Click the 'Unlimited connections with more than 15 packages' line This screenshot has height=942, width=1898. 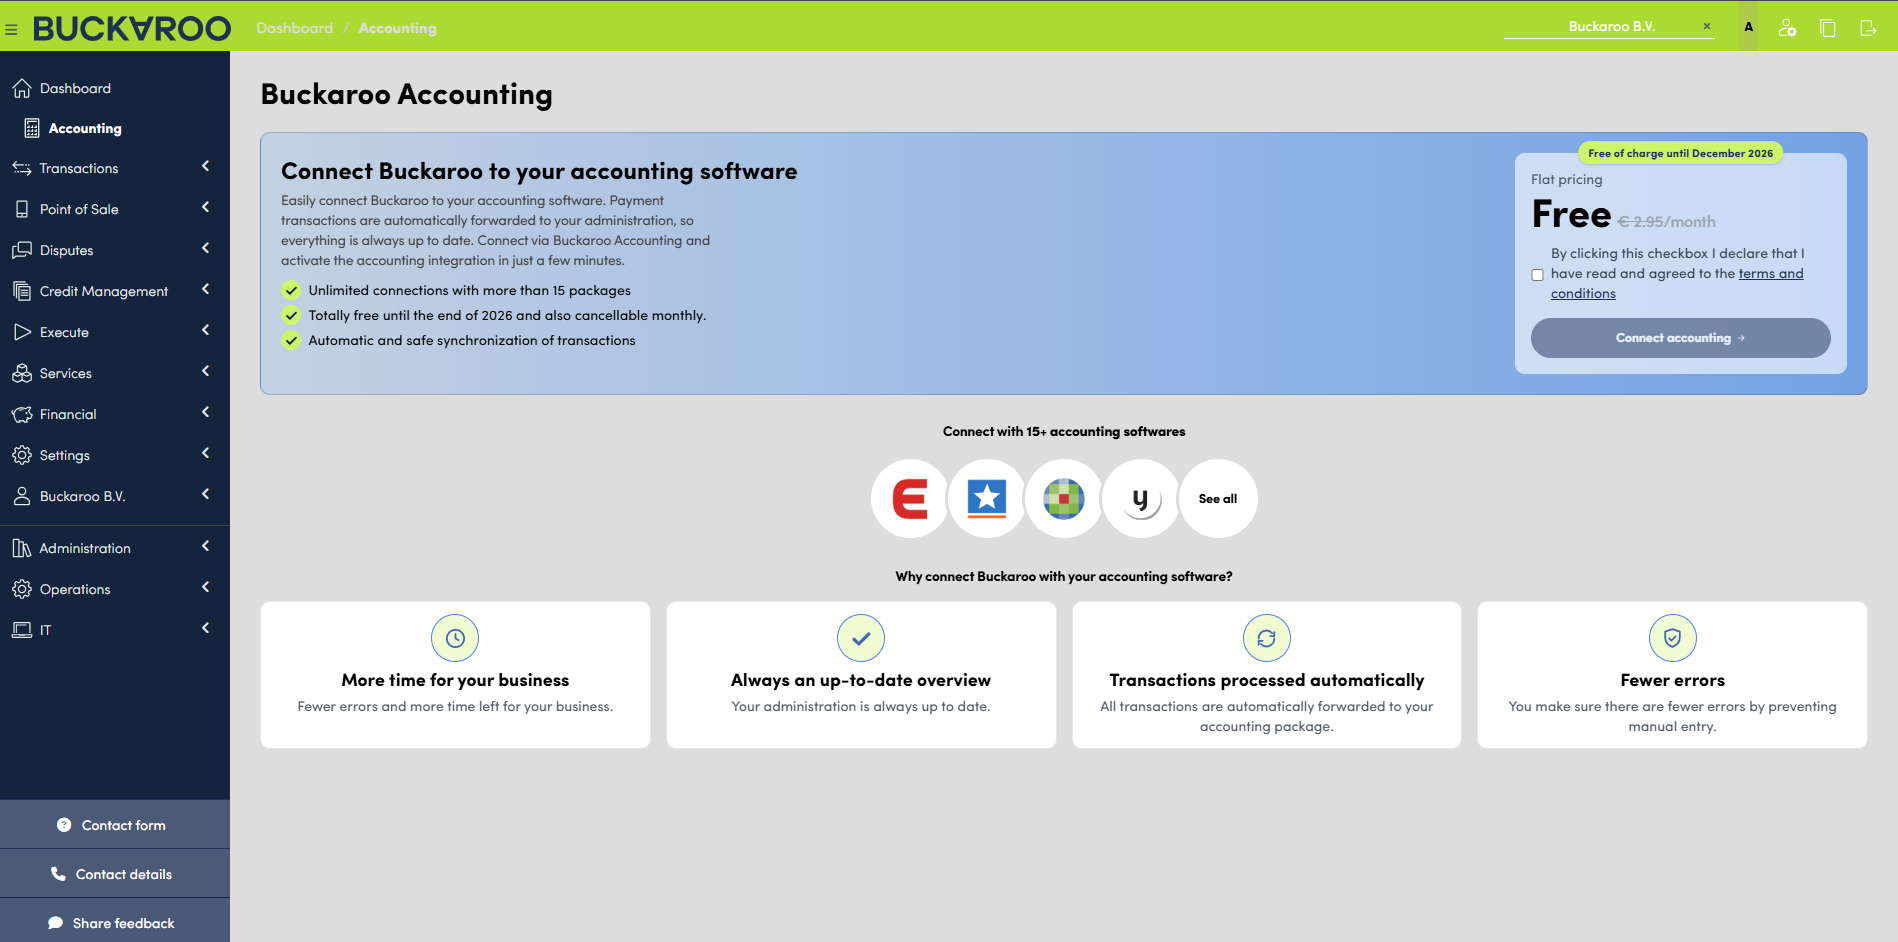tap(469, 290)
